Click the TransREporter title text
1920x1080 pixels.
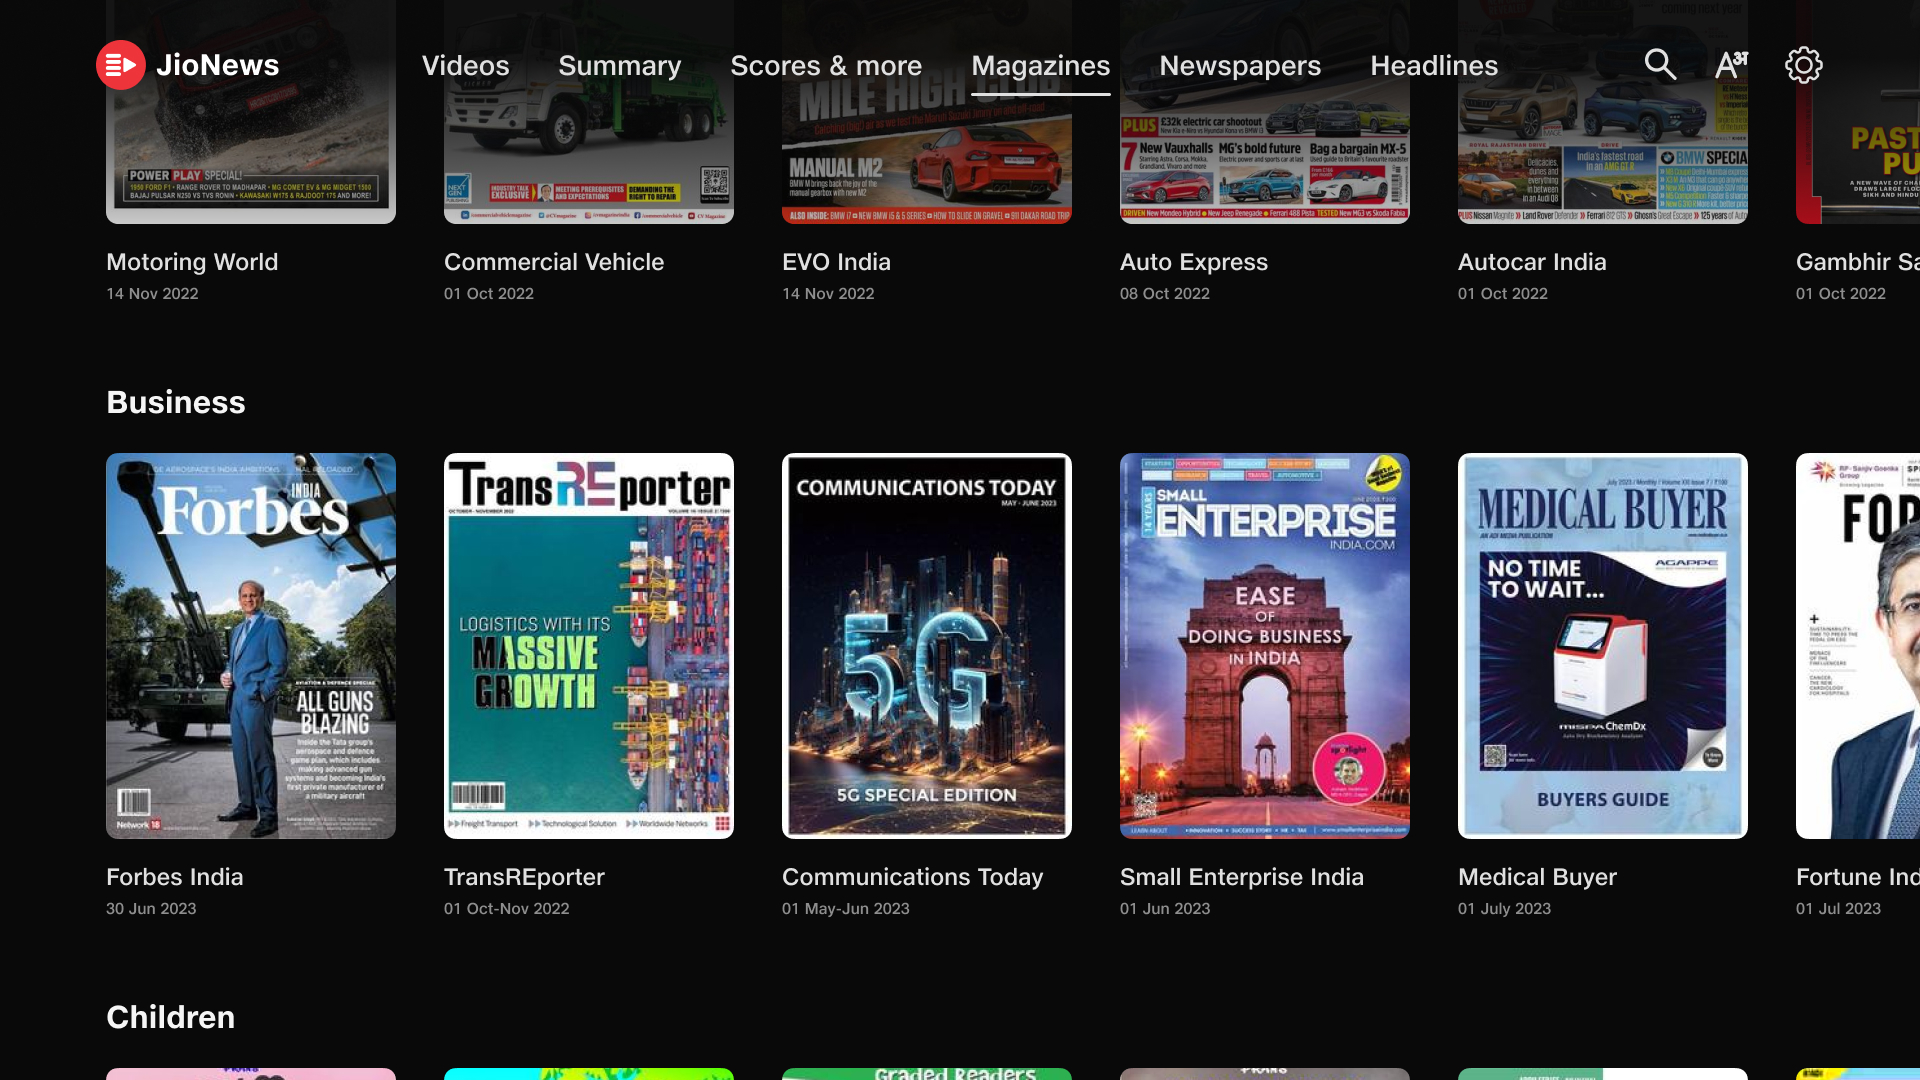pyautogui.click(x=524, y=877)
